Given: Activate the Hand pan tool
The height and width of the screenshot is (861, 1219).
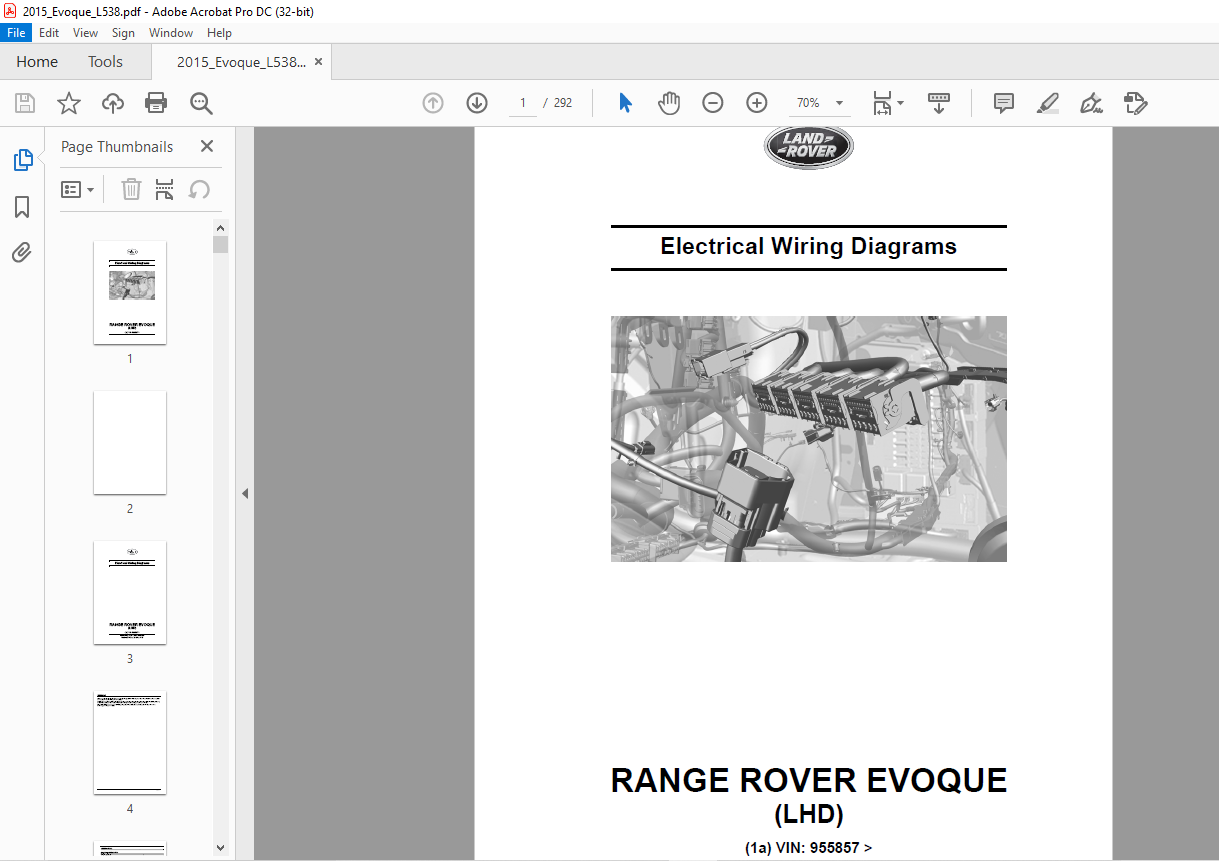Looking at the screenshot, I should tap(668, 103).
